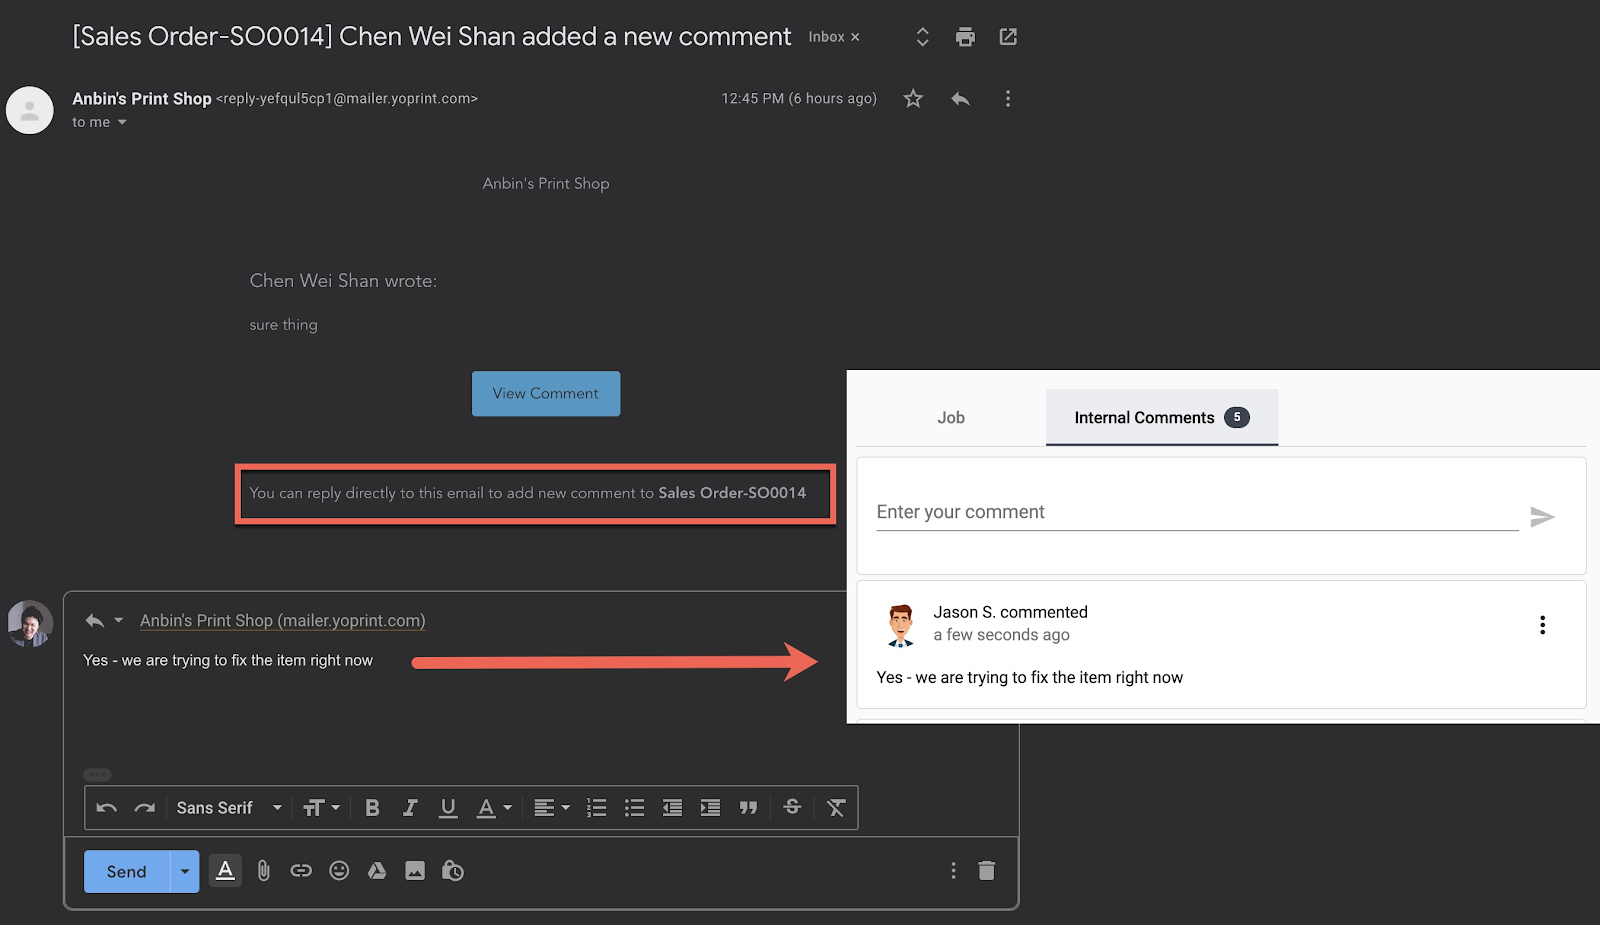The image size is (1600, 925).
Task: Remove the Inbox label with the x
Action: [x=855, y=37]
